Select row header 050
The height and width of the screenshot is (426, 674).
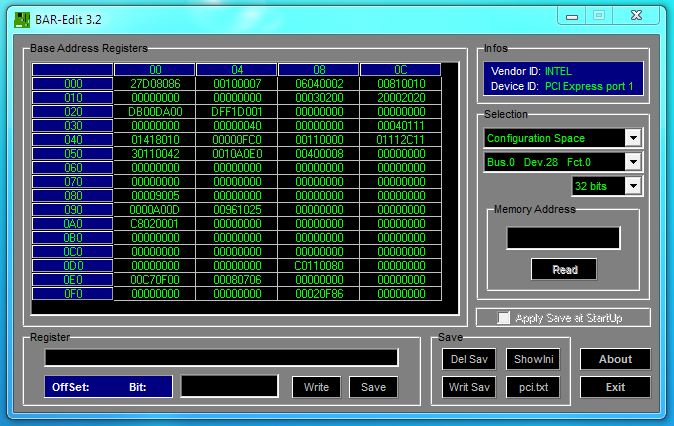[x=73, y=153]
